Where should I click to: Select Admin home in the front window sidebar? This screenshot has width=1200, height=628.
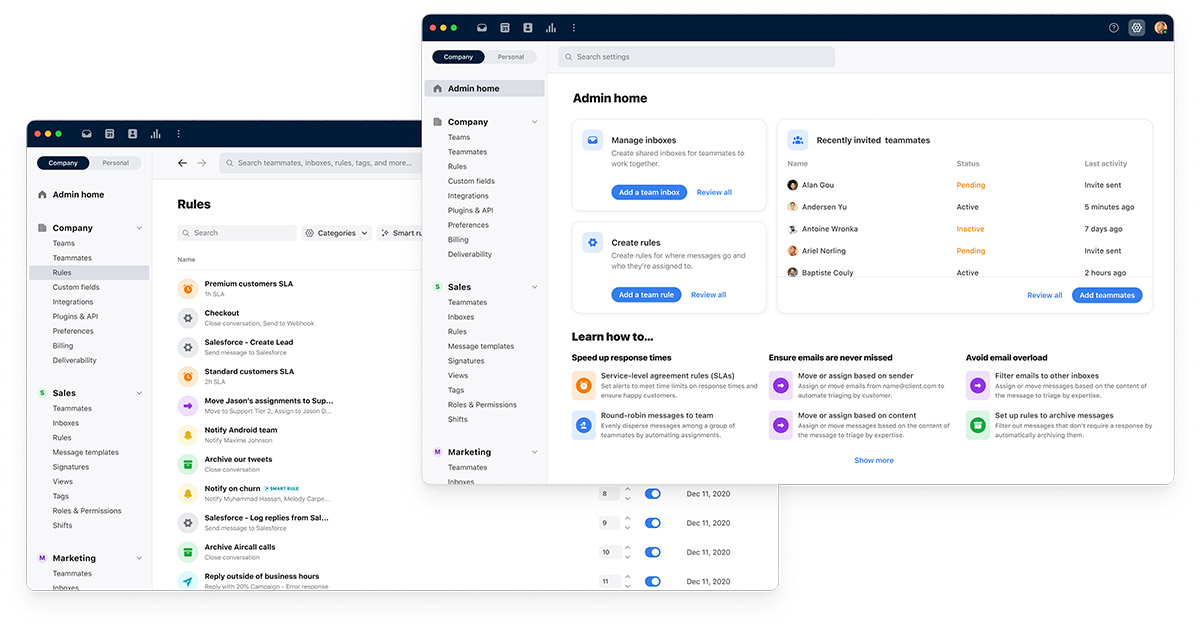coord(485,88)
